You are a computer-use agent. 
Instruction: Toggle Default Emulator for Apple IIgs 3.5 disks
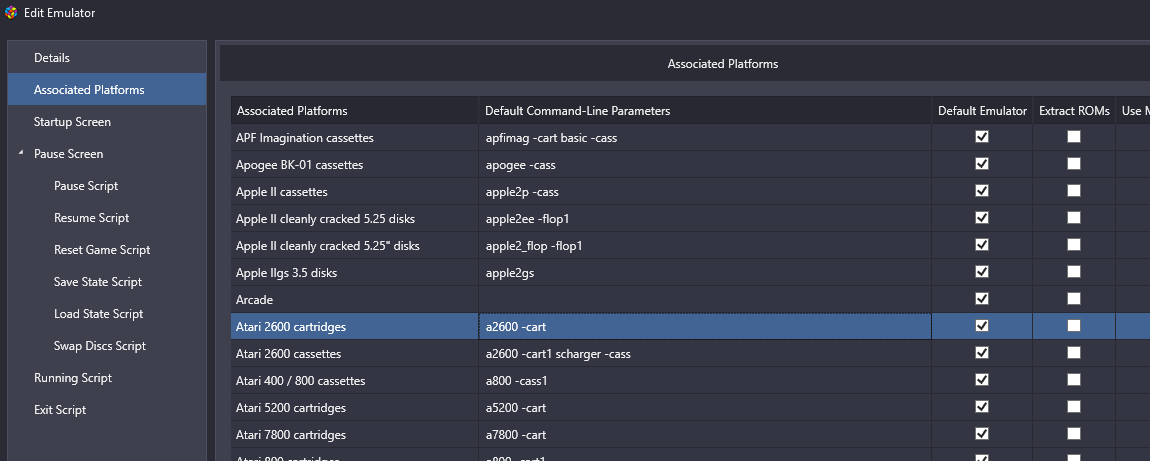(982, 272)
